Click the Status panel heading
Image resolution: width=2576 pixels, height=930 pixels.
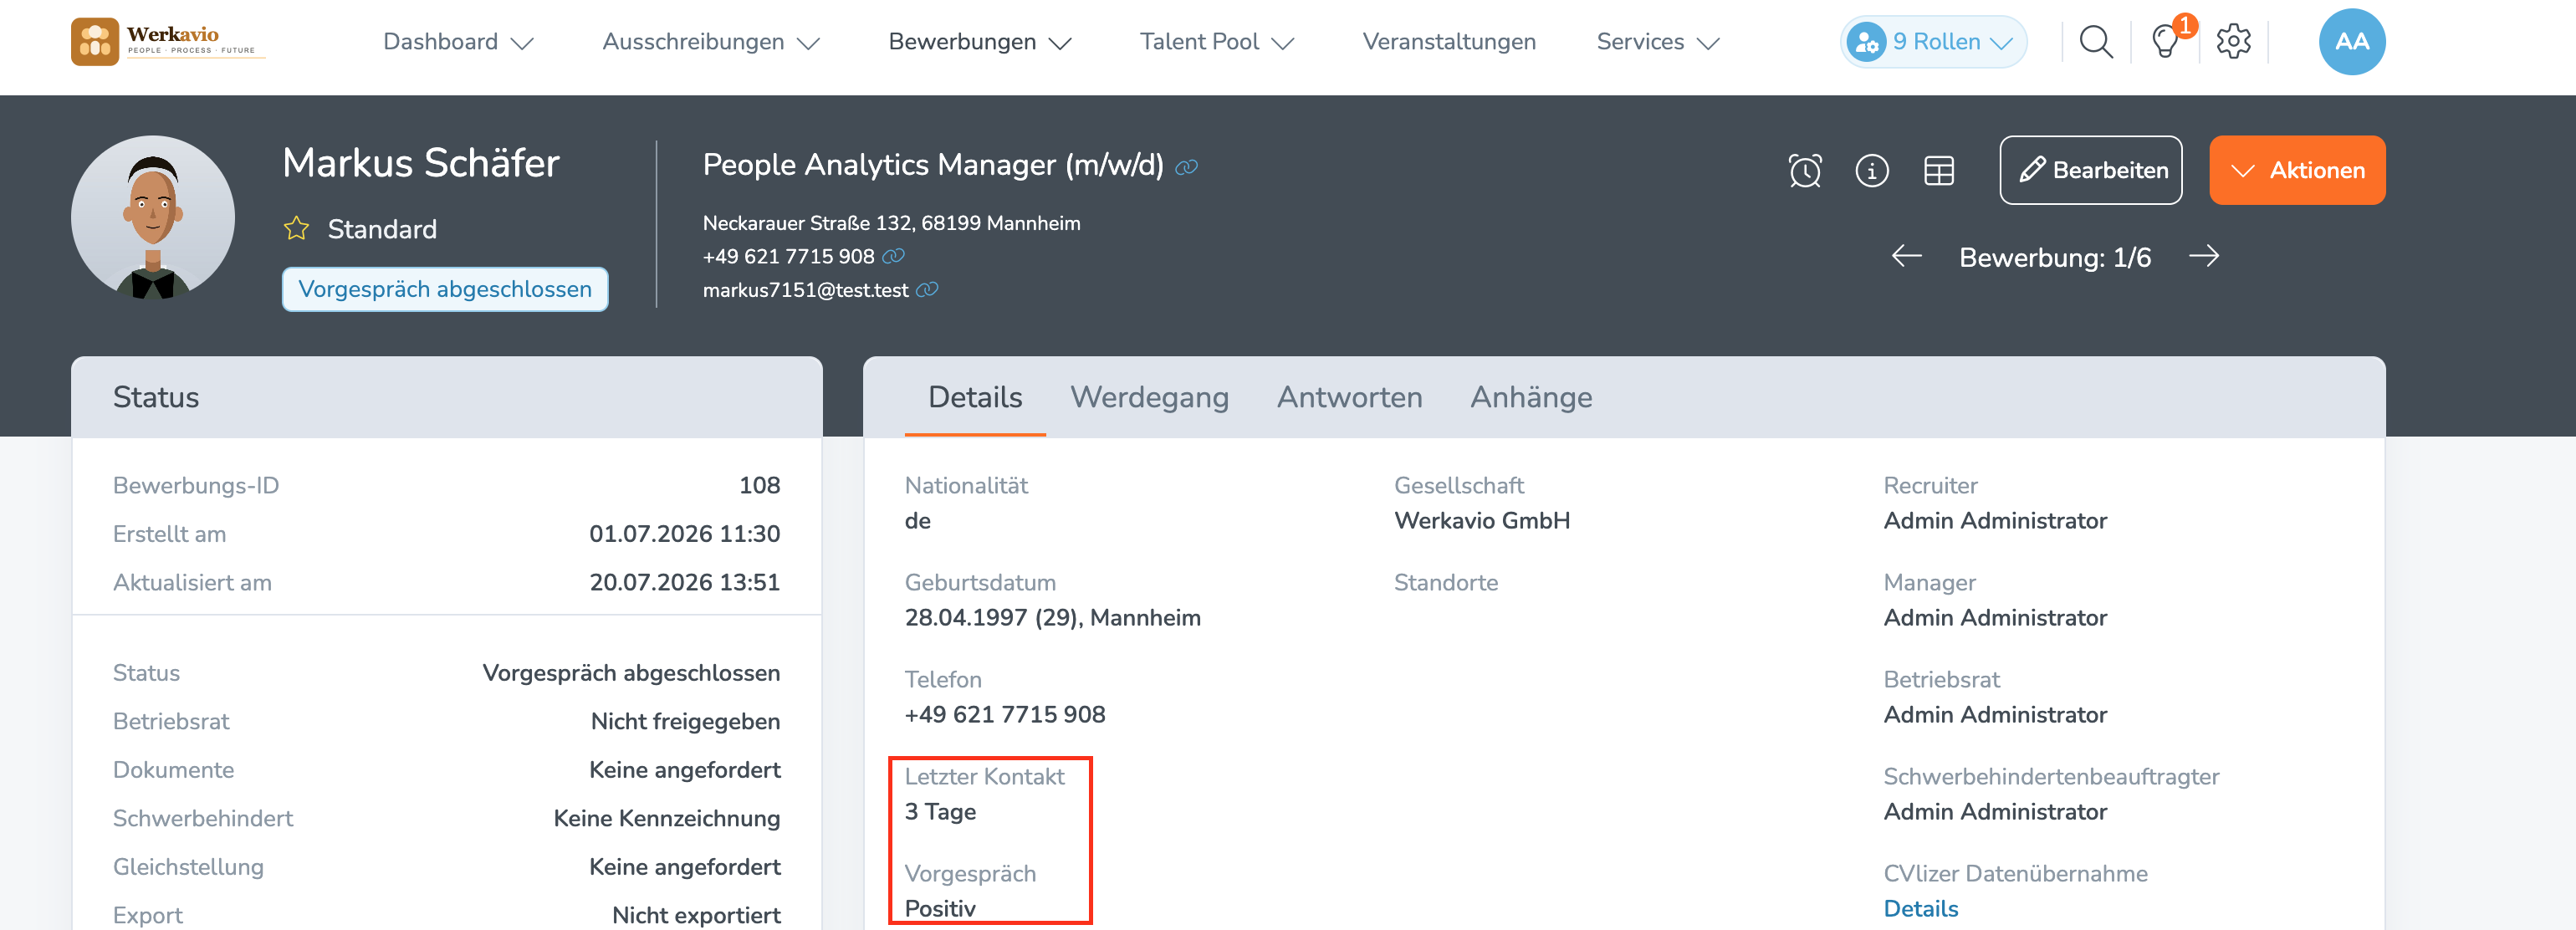[156, 398]
